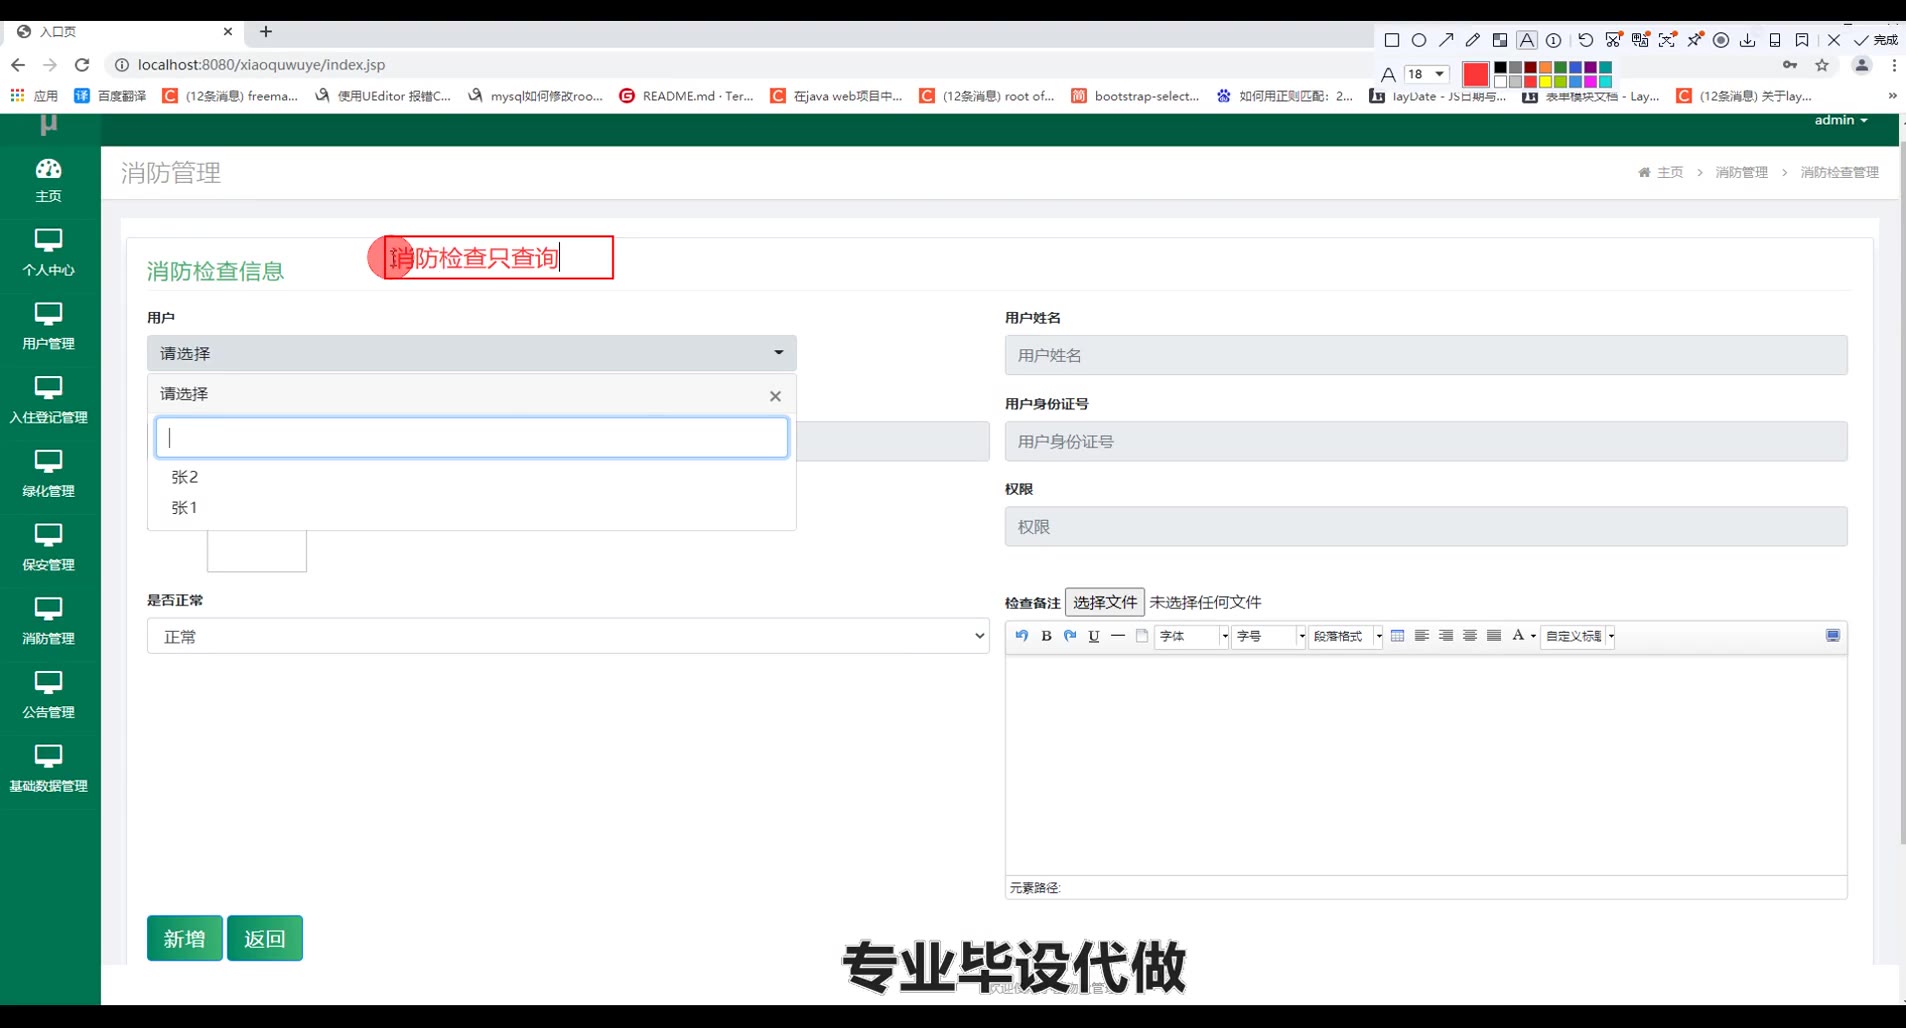Redo in the rich text editor
This screenshot has width=1906, height=1028.
click(x=1070, y=636)
